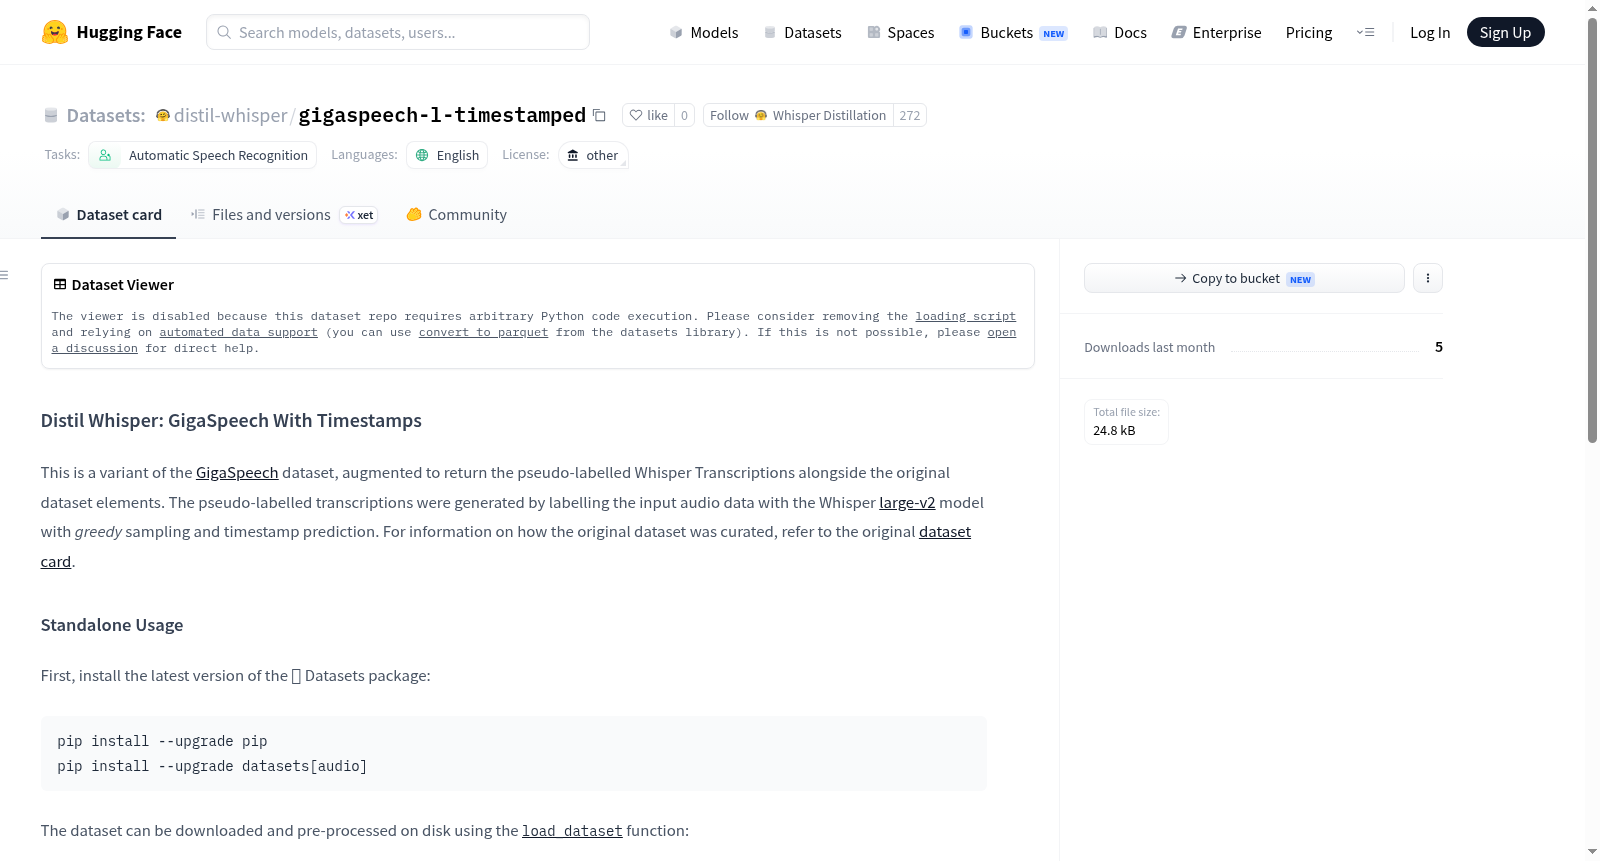This screenshot has width=1600, height=861.
Task: Open the Enterprise page
Action: (x=1217, y=32)
